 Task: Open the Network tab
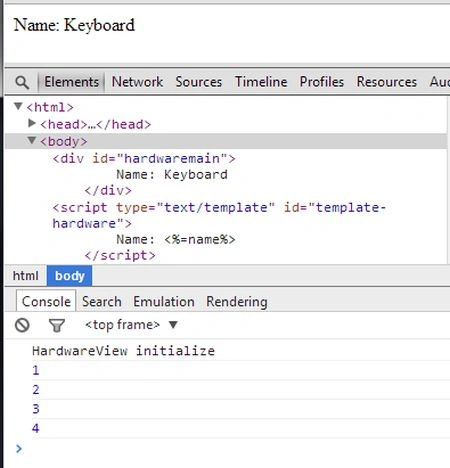[x=137, y=82]
